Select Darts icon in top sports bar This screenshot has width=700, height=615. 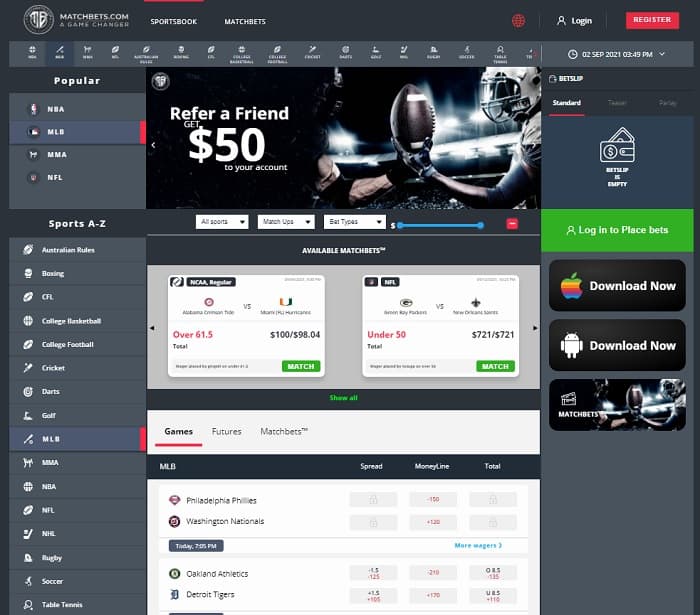(x=346, y=52)
